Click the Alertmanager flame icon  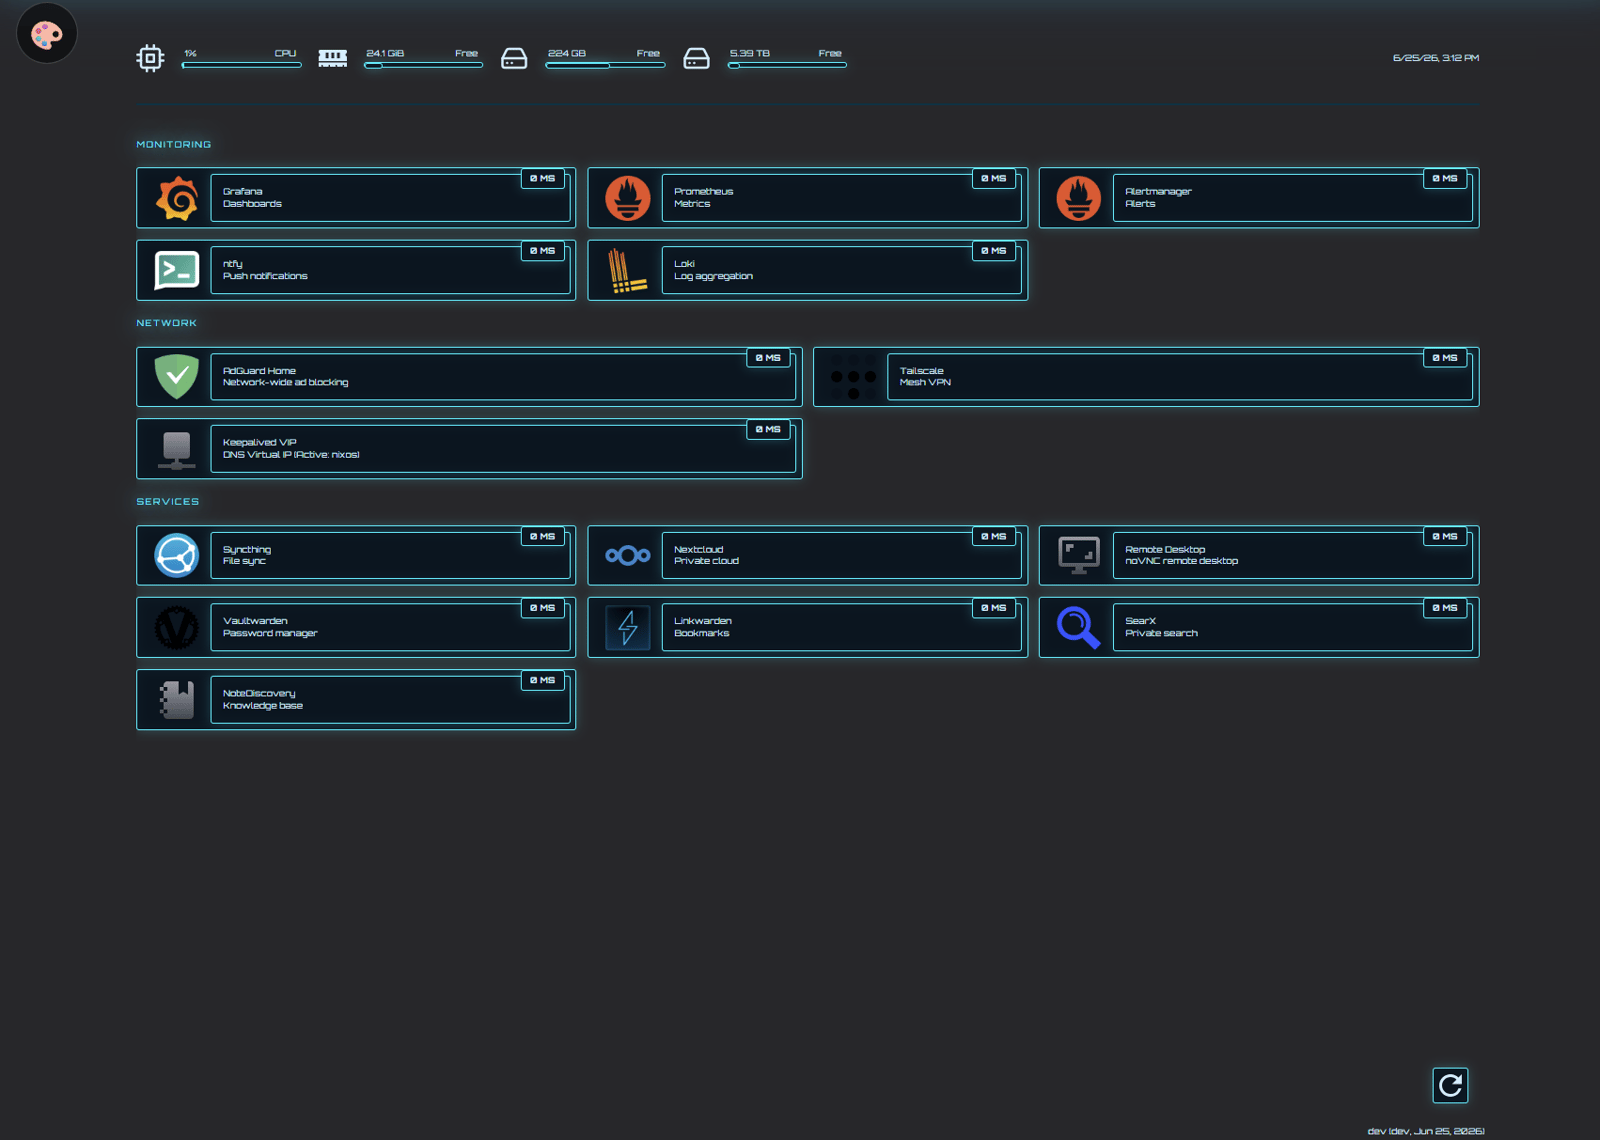pos(1079,198)
